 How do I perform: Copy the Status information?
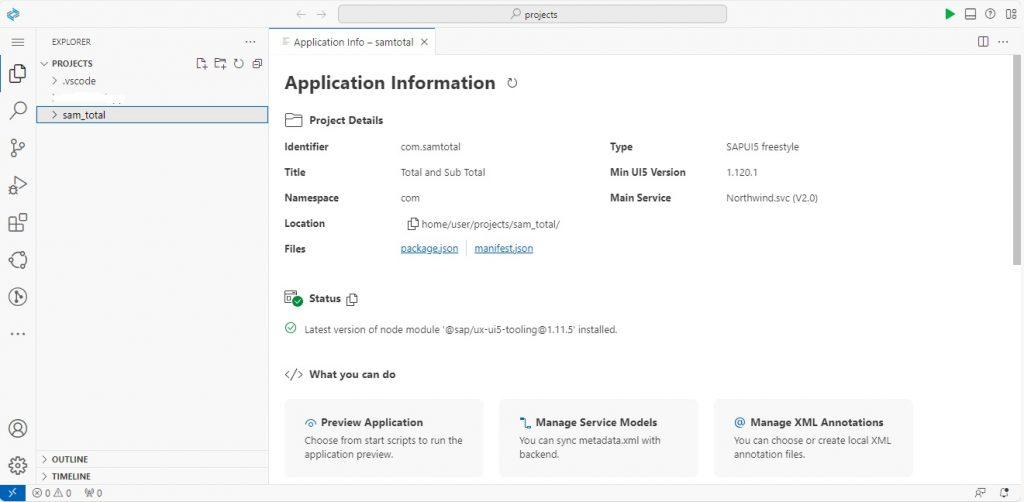click(x=352, y=299)
